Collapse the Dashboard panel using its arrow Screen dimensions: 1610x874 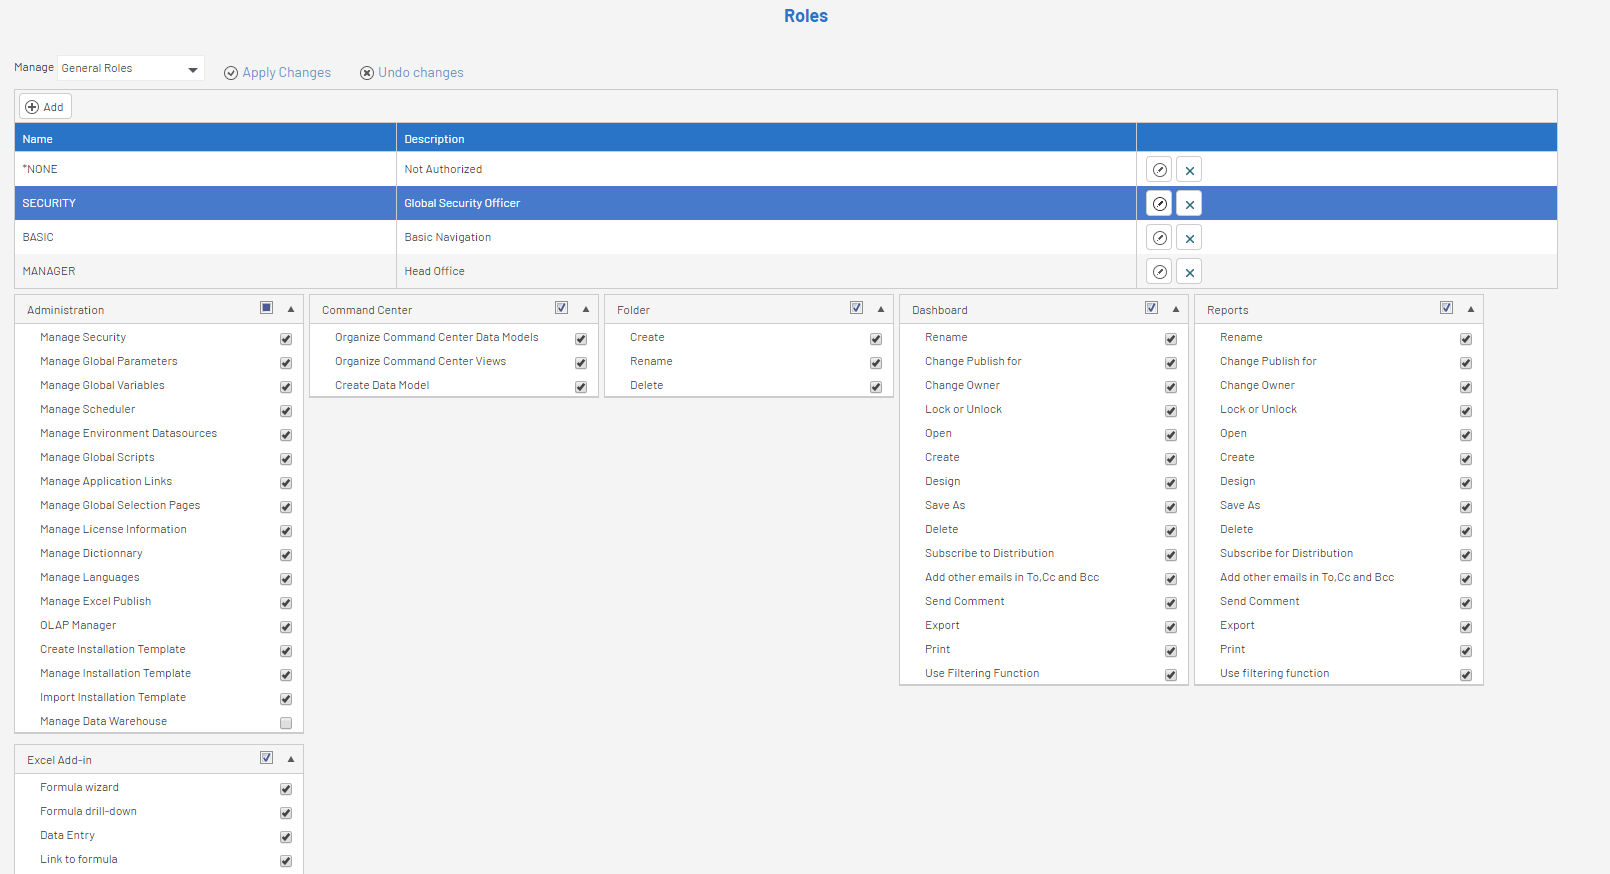[1176, 309]
